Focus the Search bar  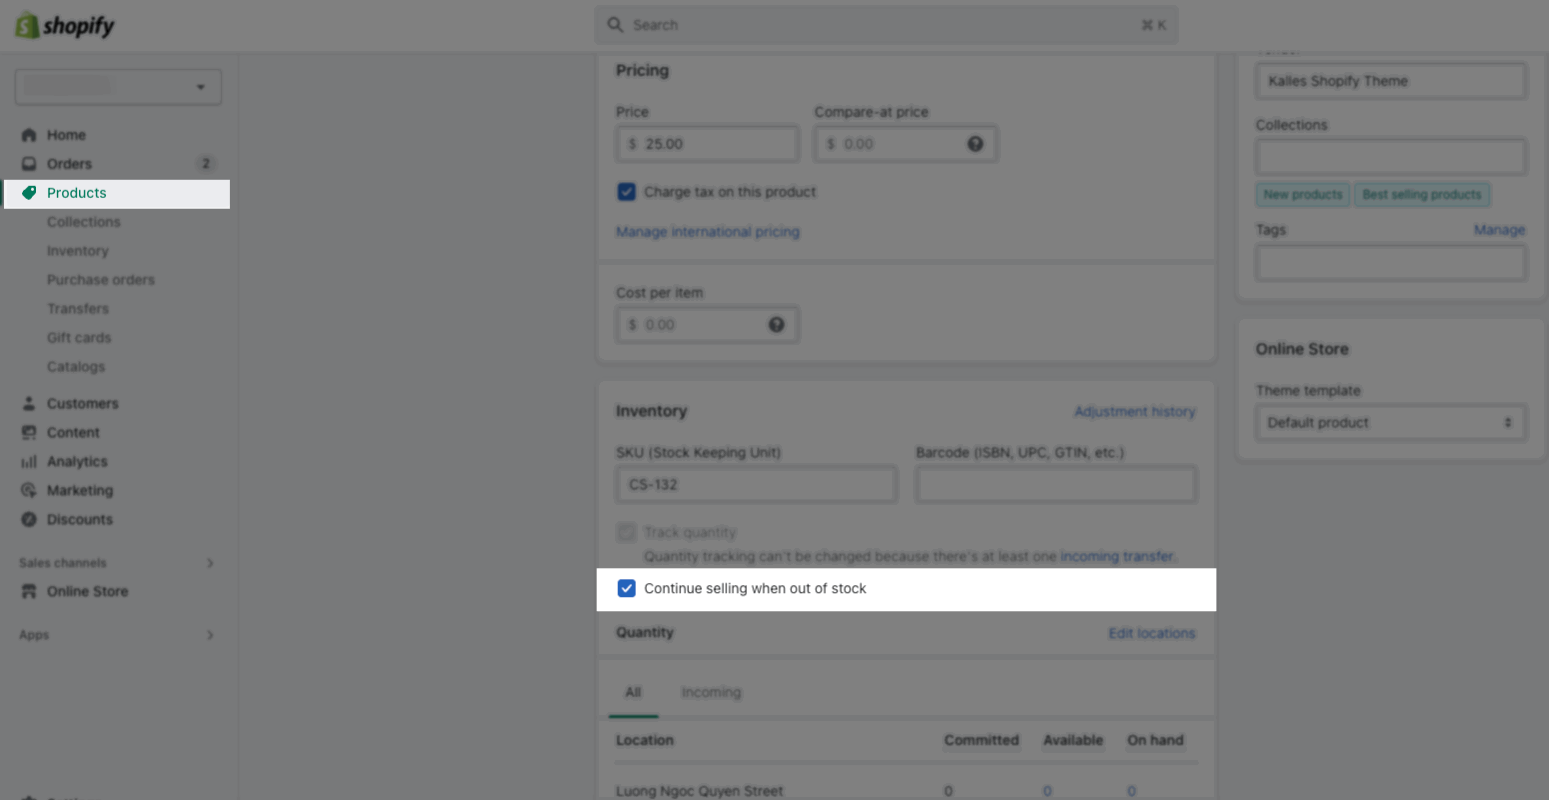click(886, 25)
